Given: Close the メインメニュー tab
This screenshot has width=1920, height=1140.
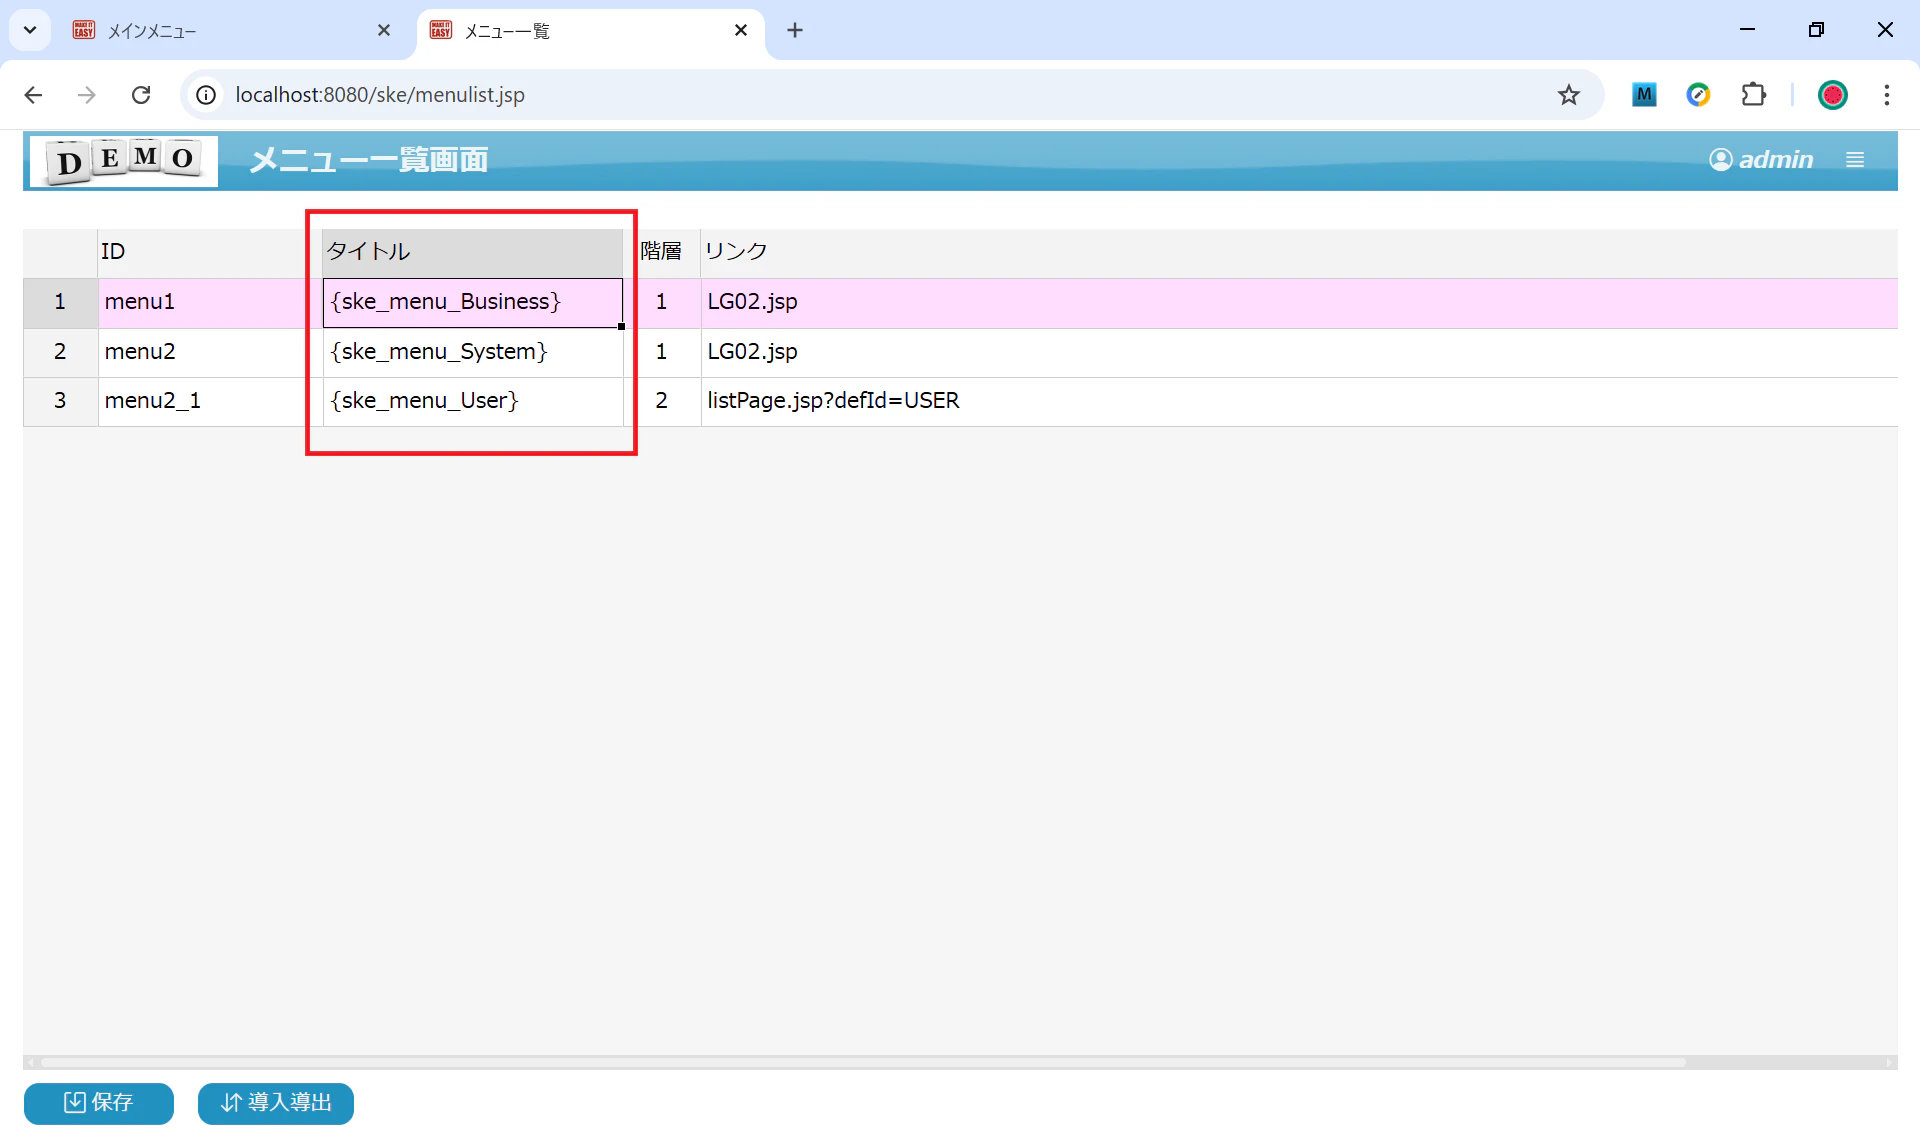Looking at the screenshot, I should [x=384, y=31].
